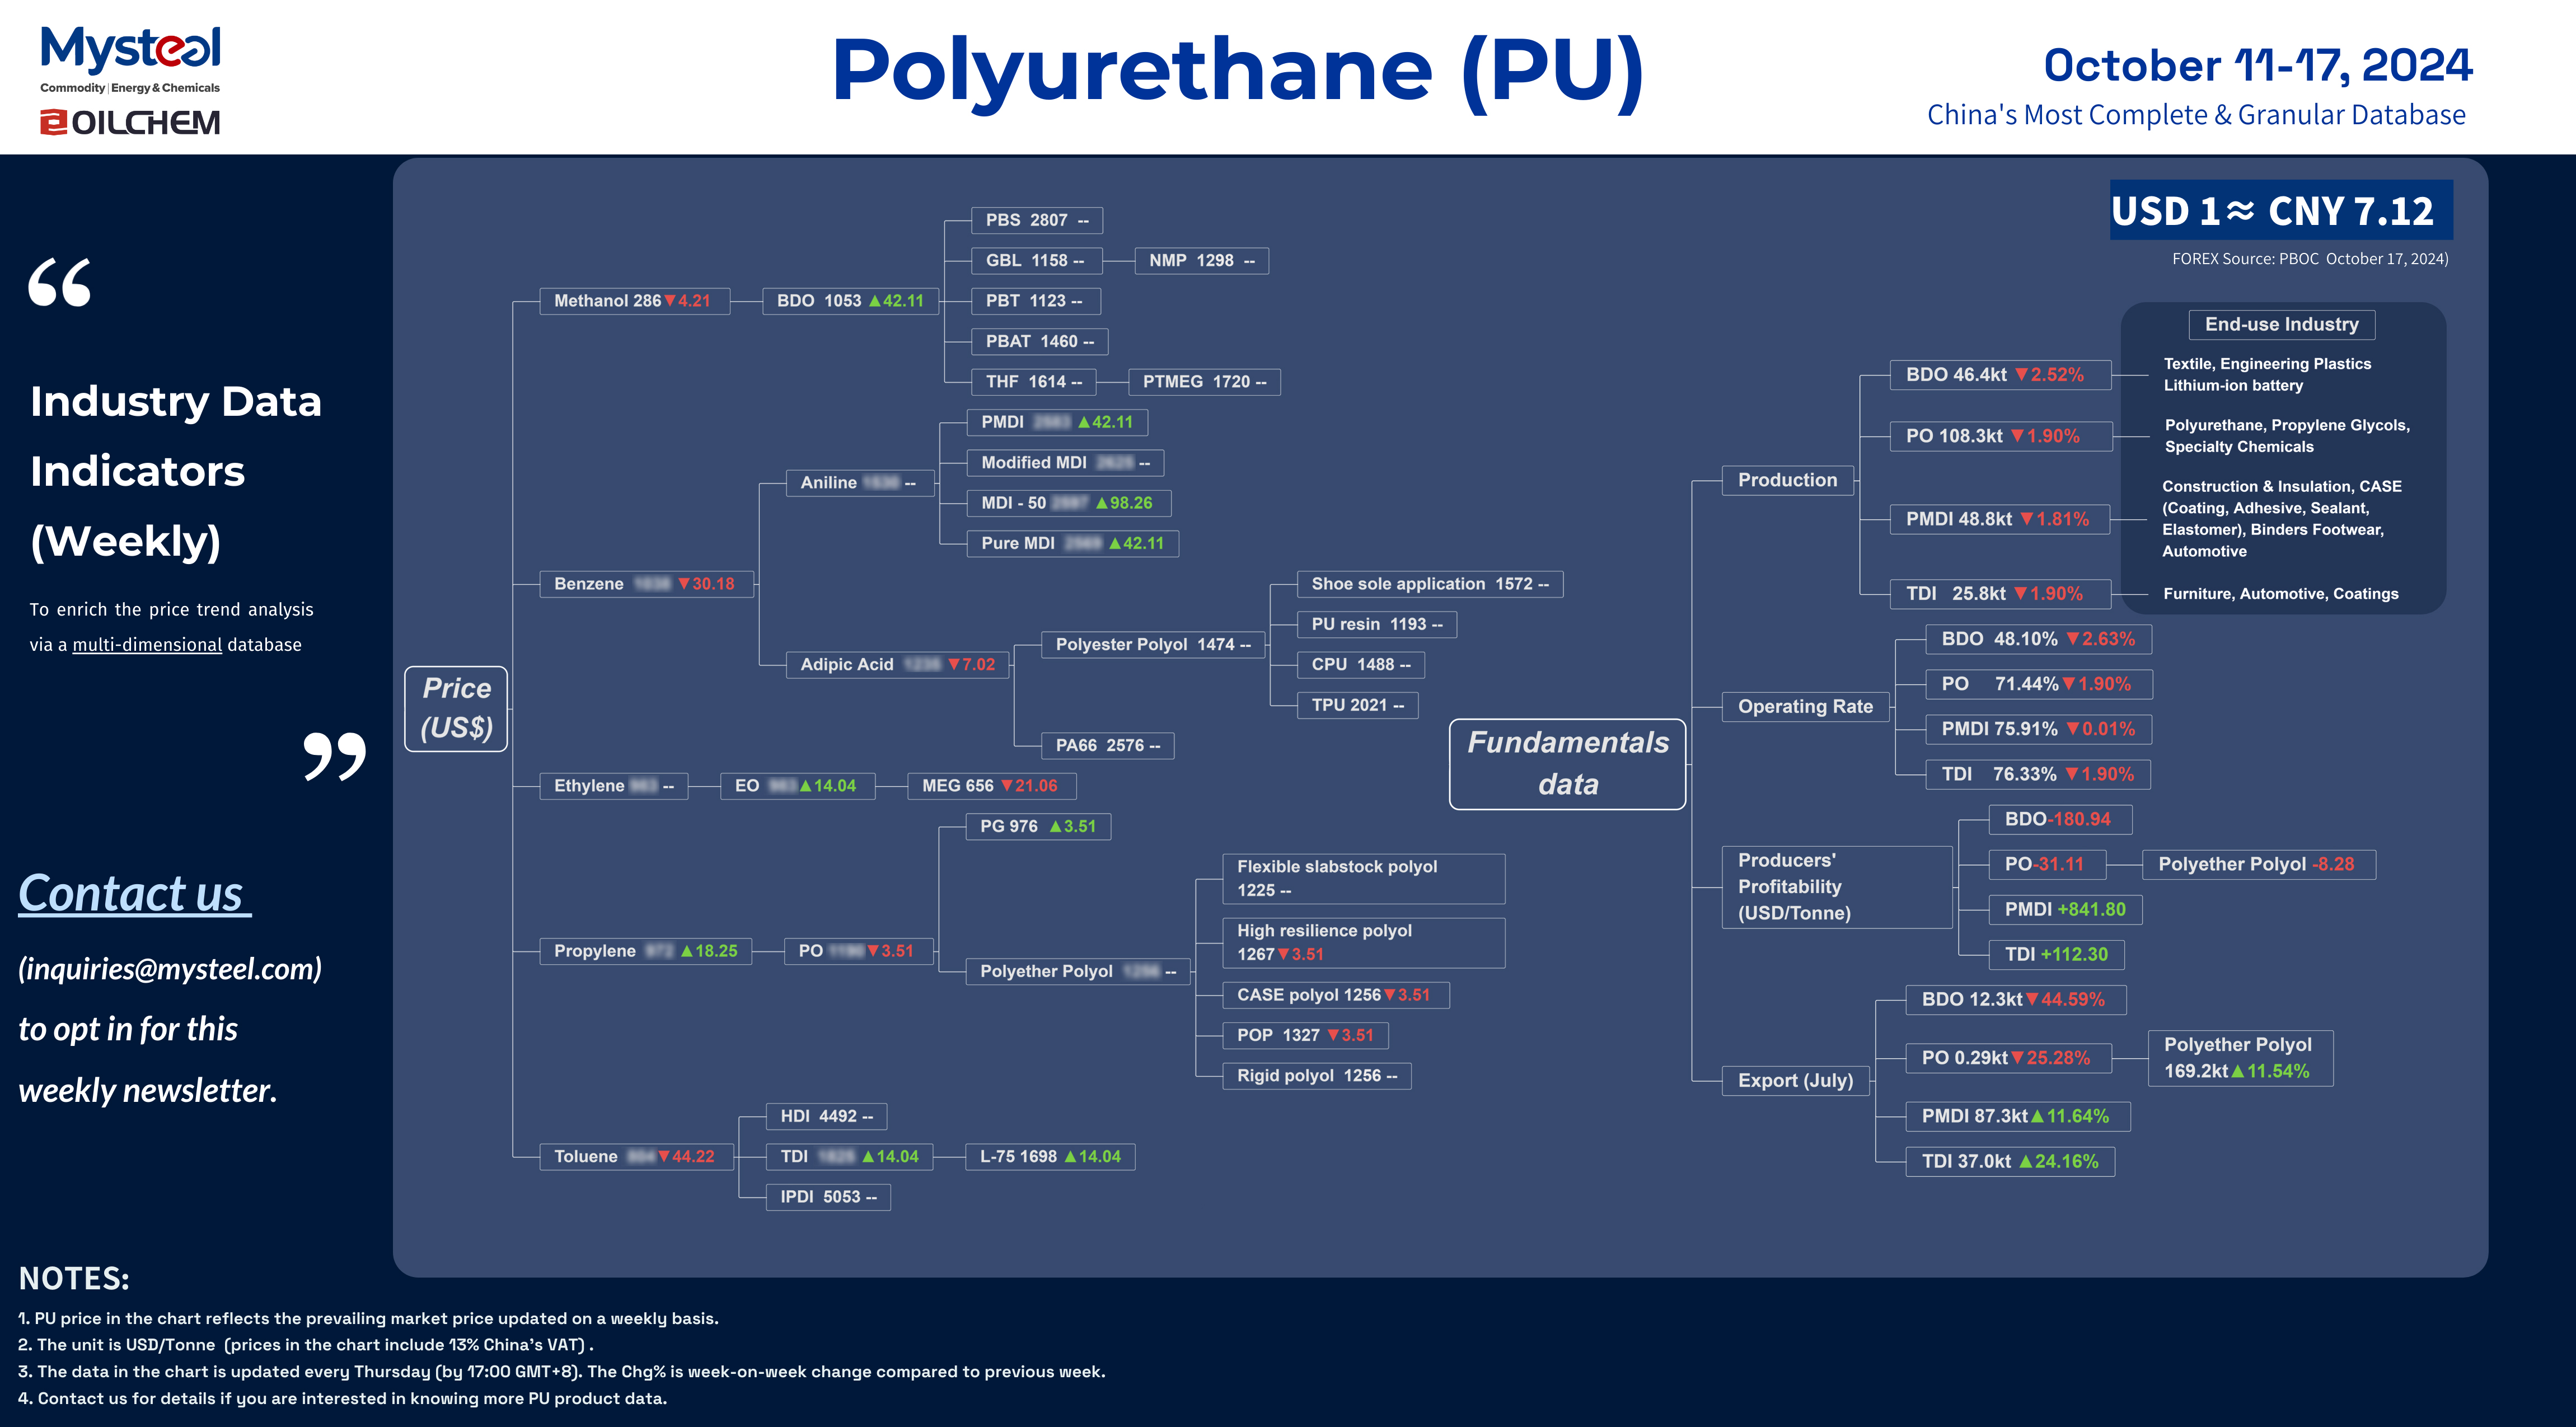Select the Production branch node
The height and width of the screenshot is (1427, 2576).
coord(1788,480)
